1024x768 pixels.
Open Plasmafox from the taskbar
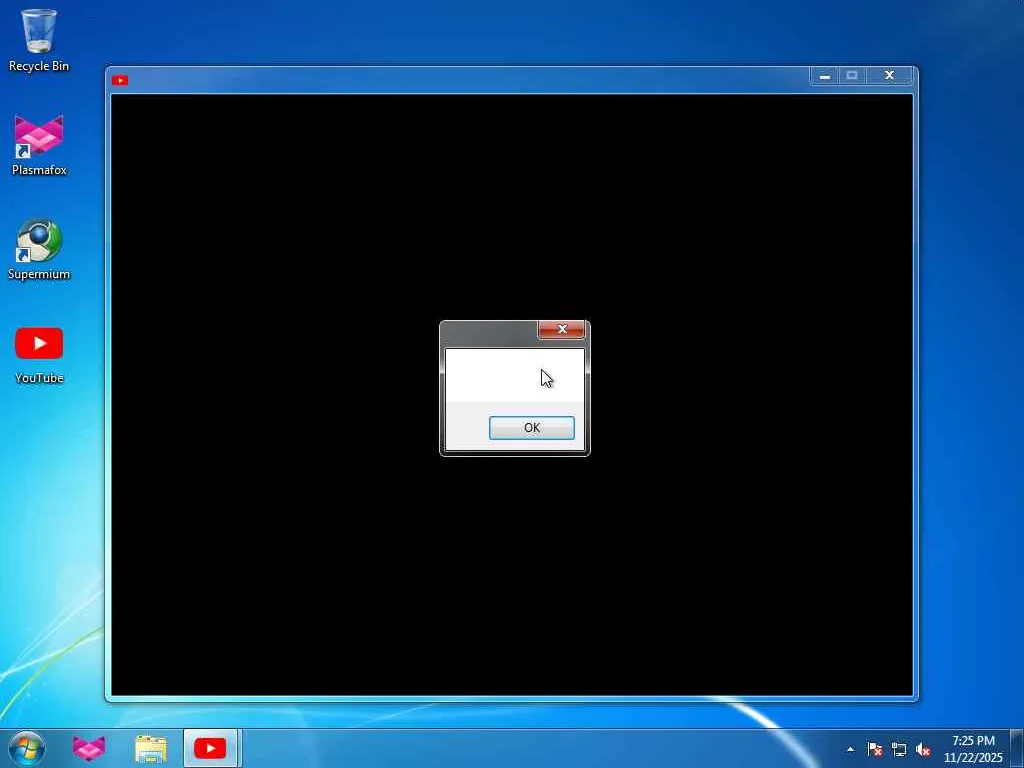[89, 748]
